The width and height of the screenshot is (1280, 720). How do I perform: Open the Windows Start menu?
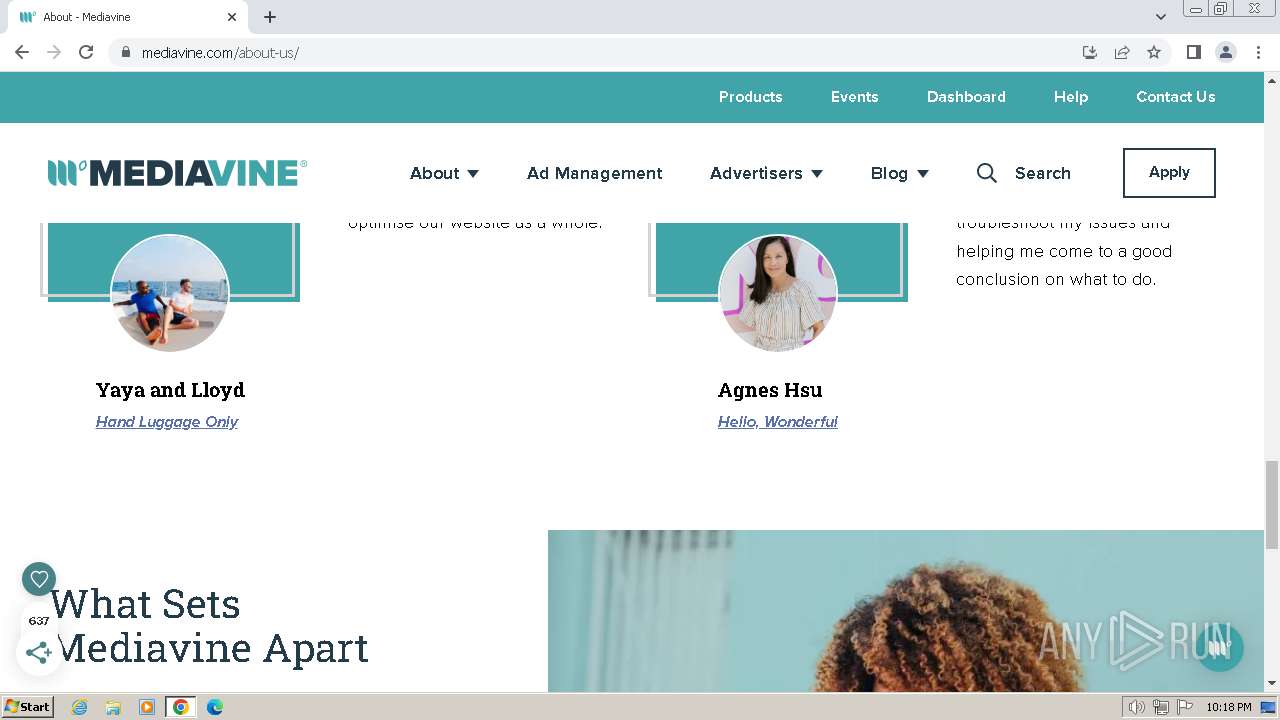pos(27,707)
